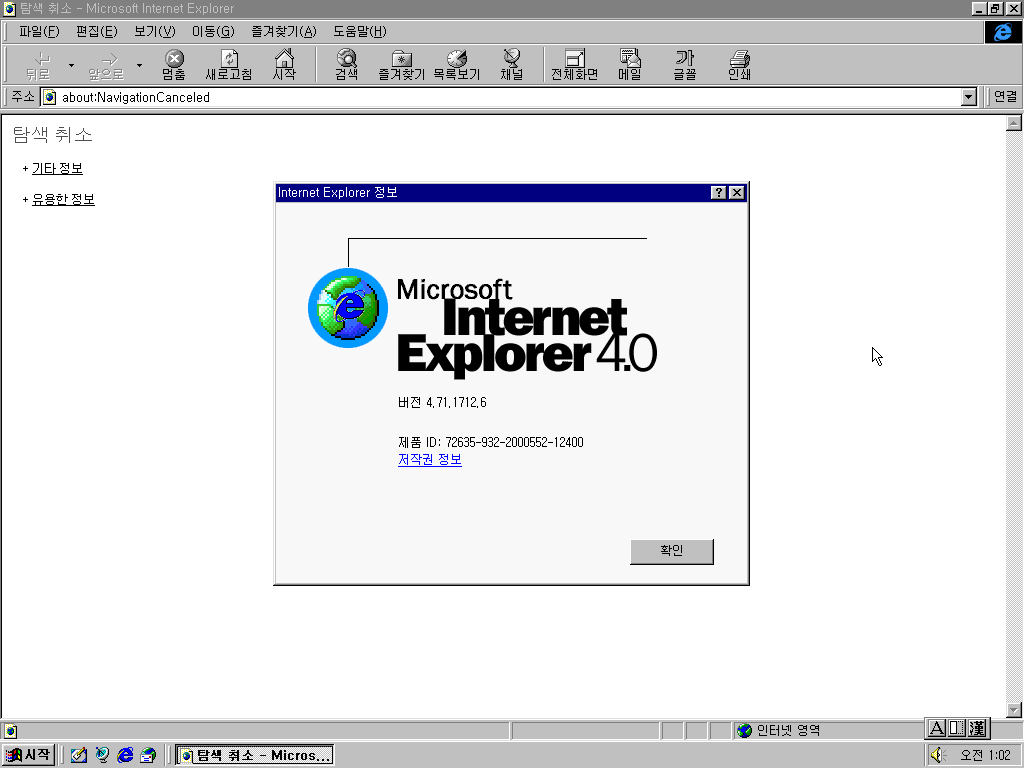This screenshot has width=1024, height=768.
Task: Open the 도움말(H) menu
Action: [x=360, y=31]
